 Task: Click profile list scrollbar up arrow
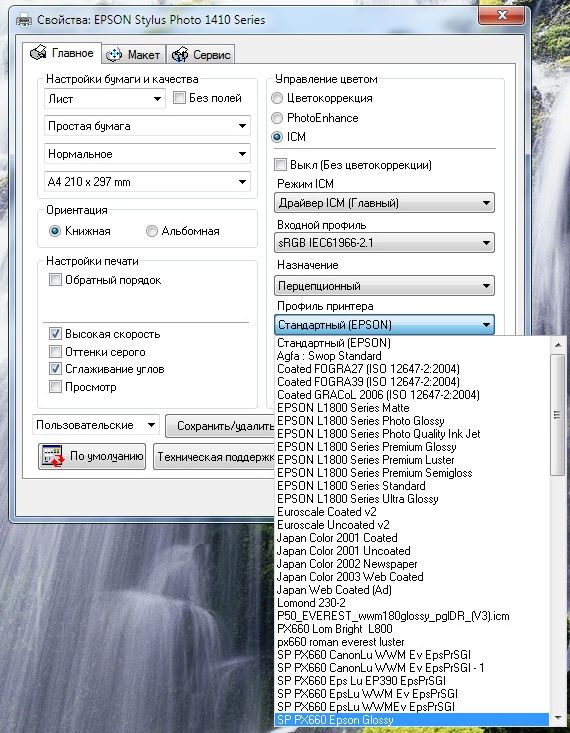tap(557, 345)
